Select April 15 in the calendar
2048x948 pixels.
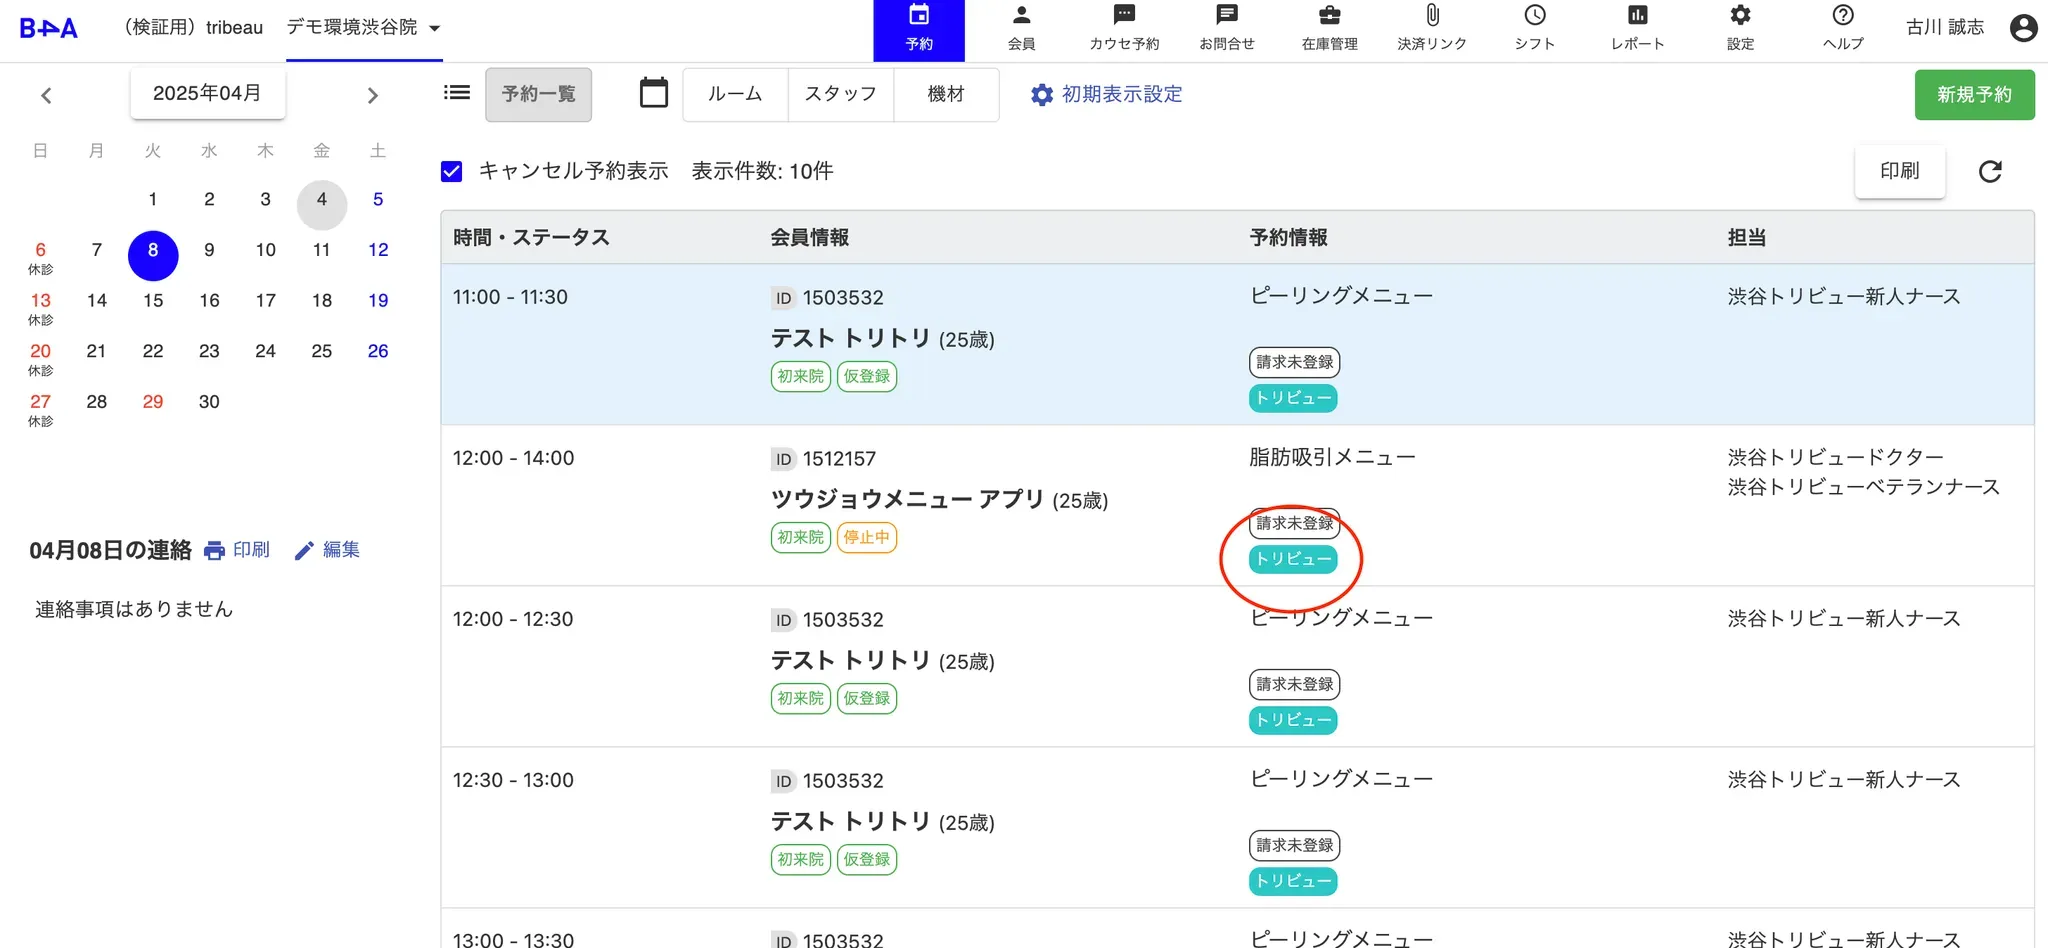153,300
